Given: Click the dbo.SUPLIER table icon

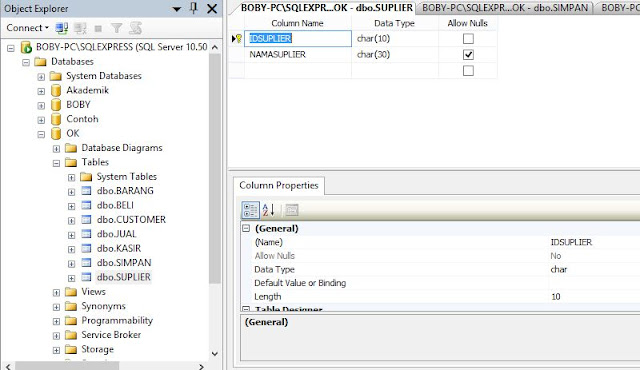Looking at the screenshot, I should (x=86, y=277).
